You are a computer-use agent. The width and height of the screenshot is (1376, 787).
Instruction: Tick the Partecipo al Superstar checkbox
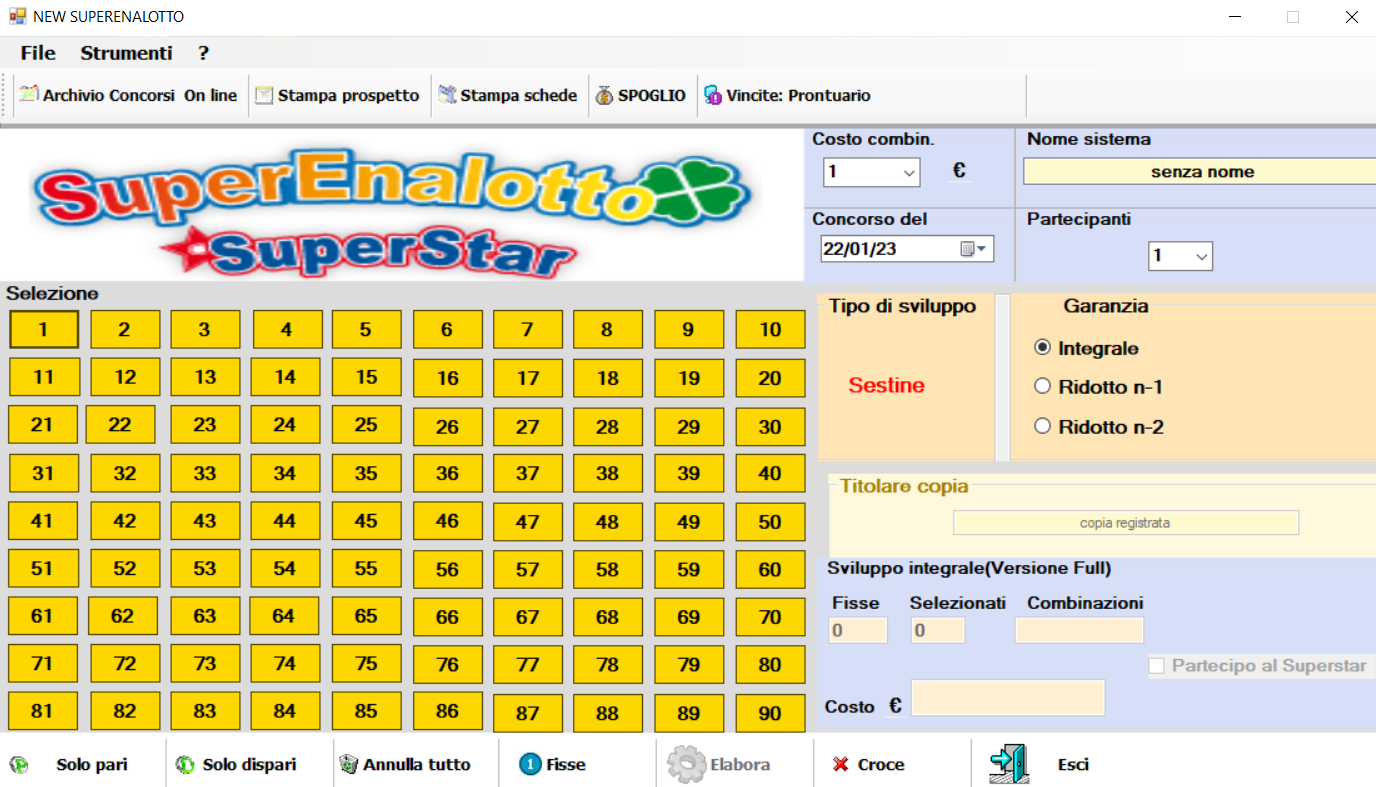[x=1157, y=666]
